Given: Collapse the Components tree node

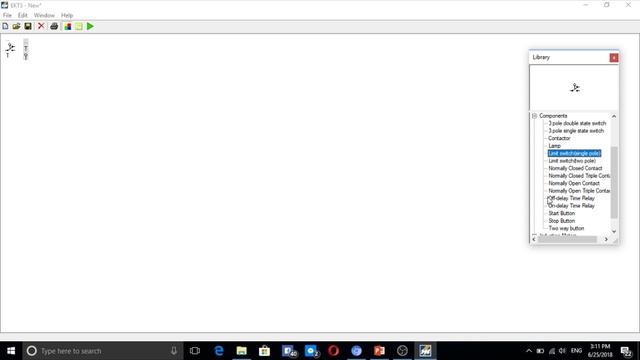Looking at the screenshot, I should [x=534, y=116].
